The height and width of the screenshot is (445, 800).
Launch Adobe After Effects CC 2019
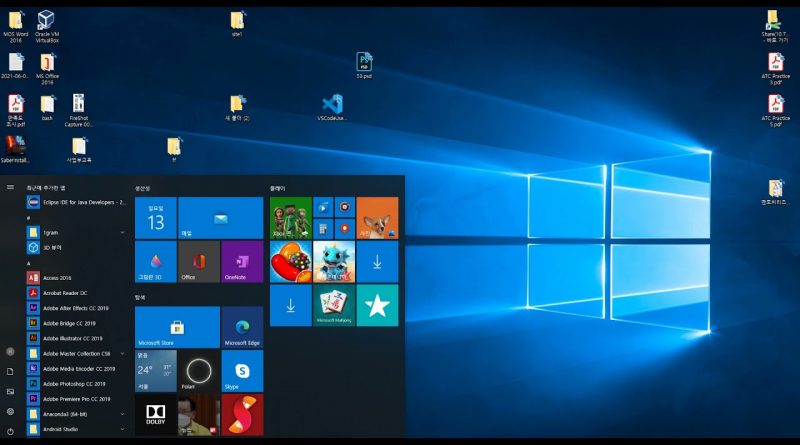click(77, 308)
